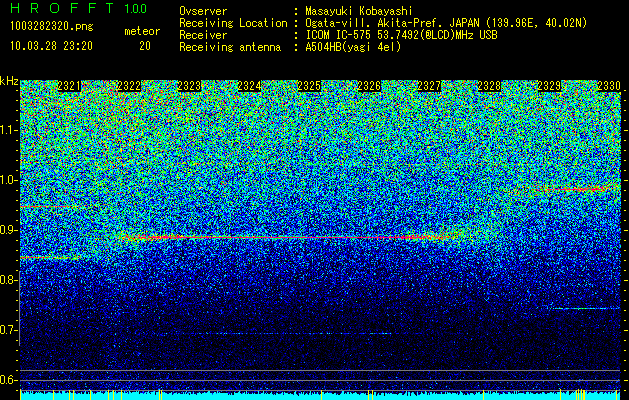Image resolution: width=629 pixels, height=400 pixels.
Task: Click the 0.6 kHz axis label
Action: pyautogui.click(x=9, y=380)
